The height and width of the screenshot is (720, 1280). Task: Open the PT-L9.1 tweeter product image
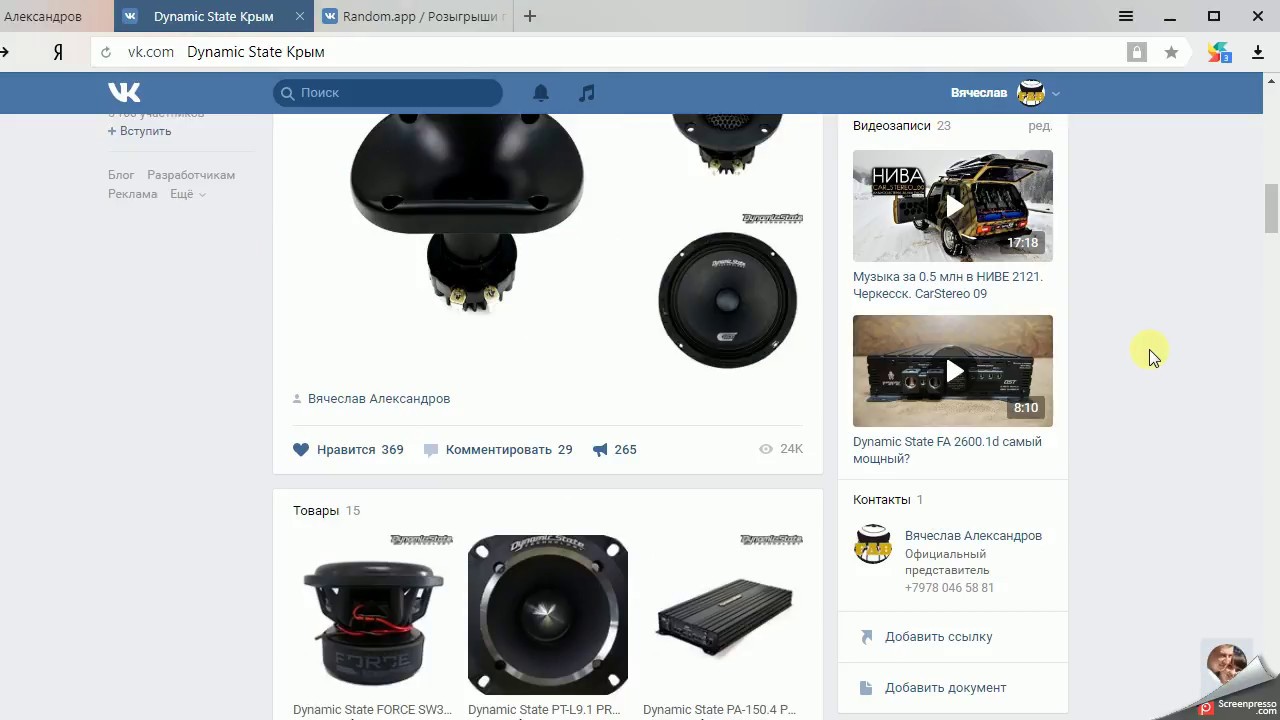tap(548, 615)
